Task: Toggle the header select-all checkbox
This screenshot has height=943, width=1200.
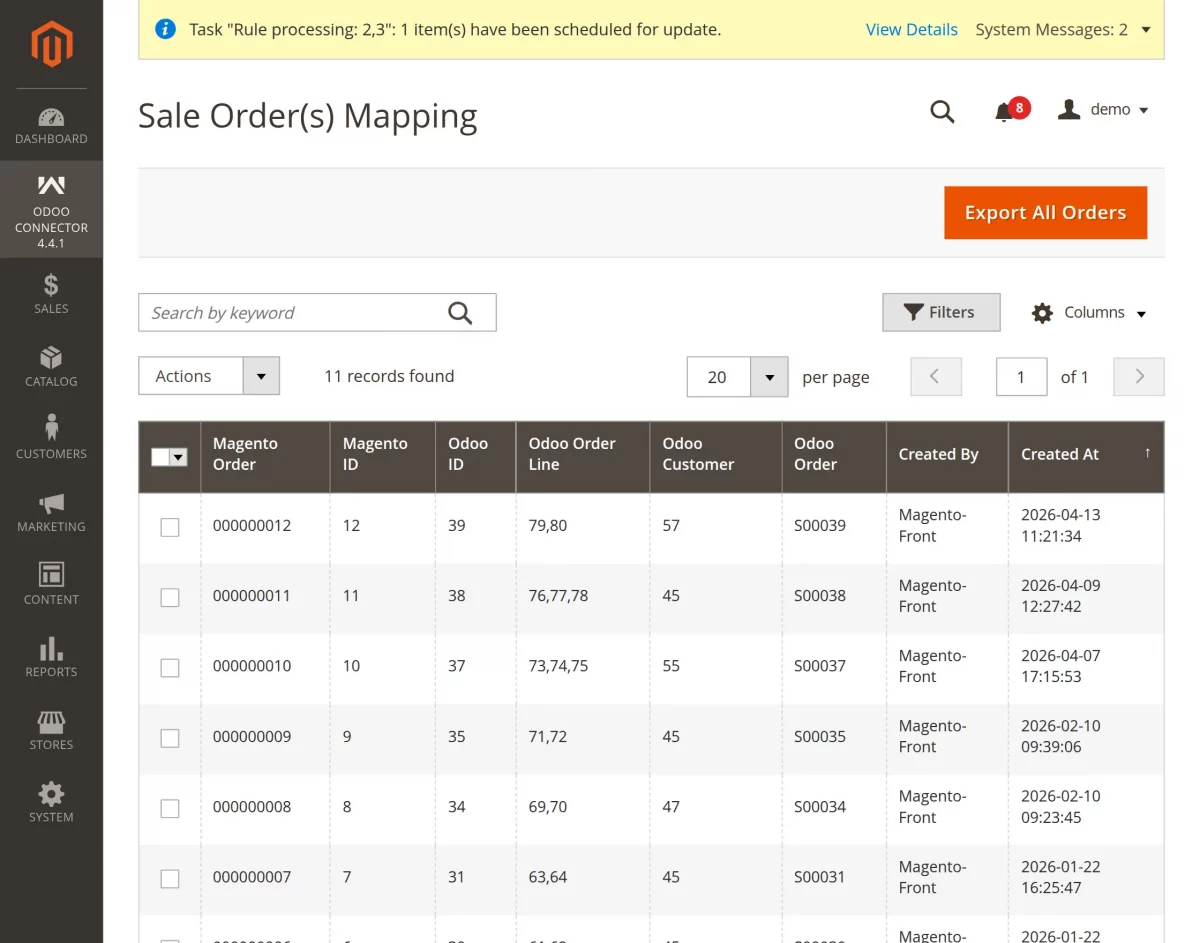Action: (160, 457)
